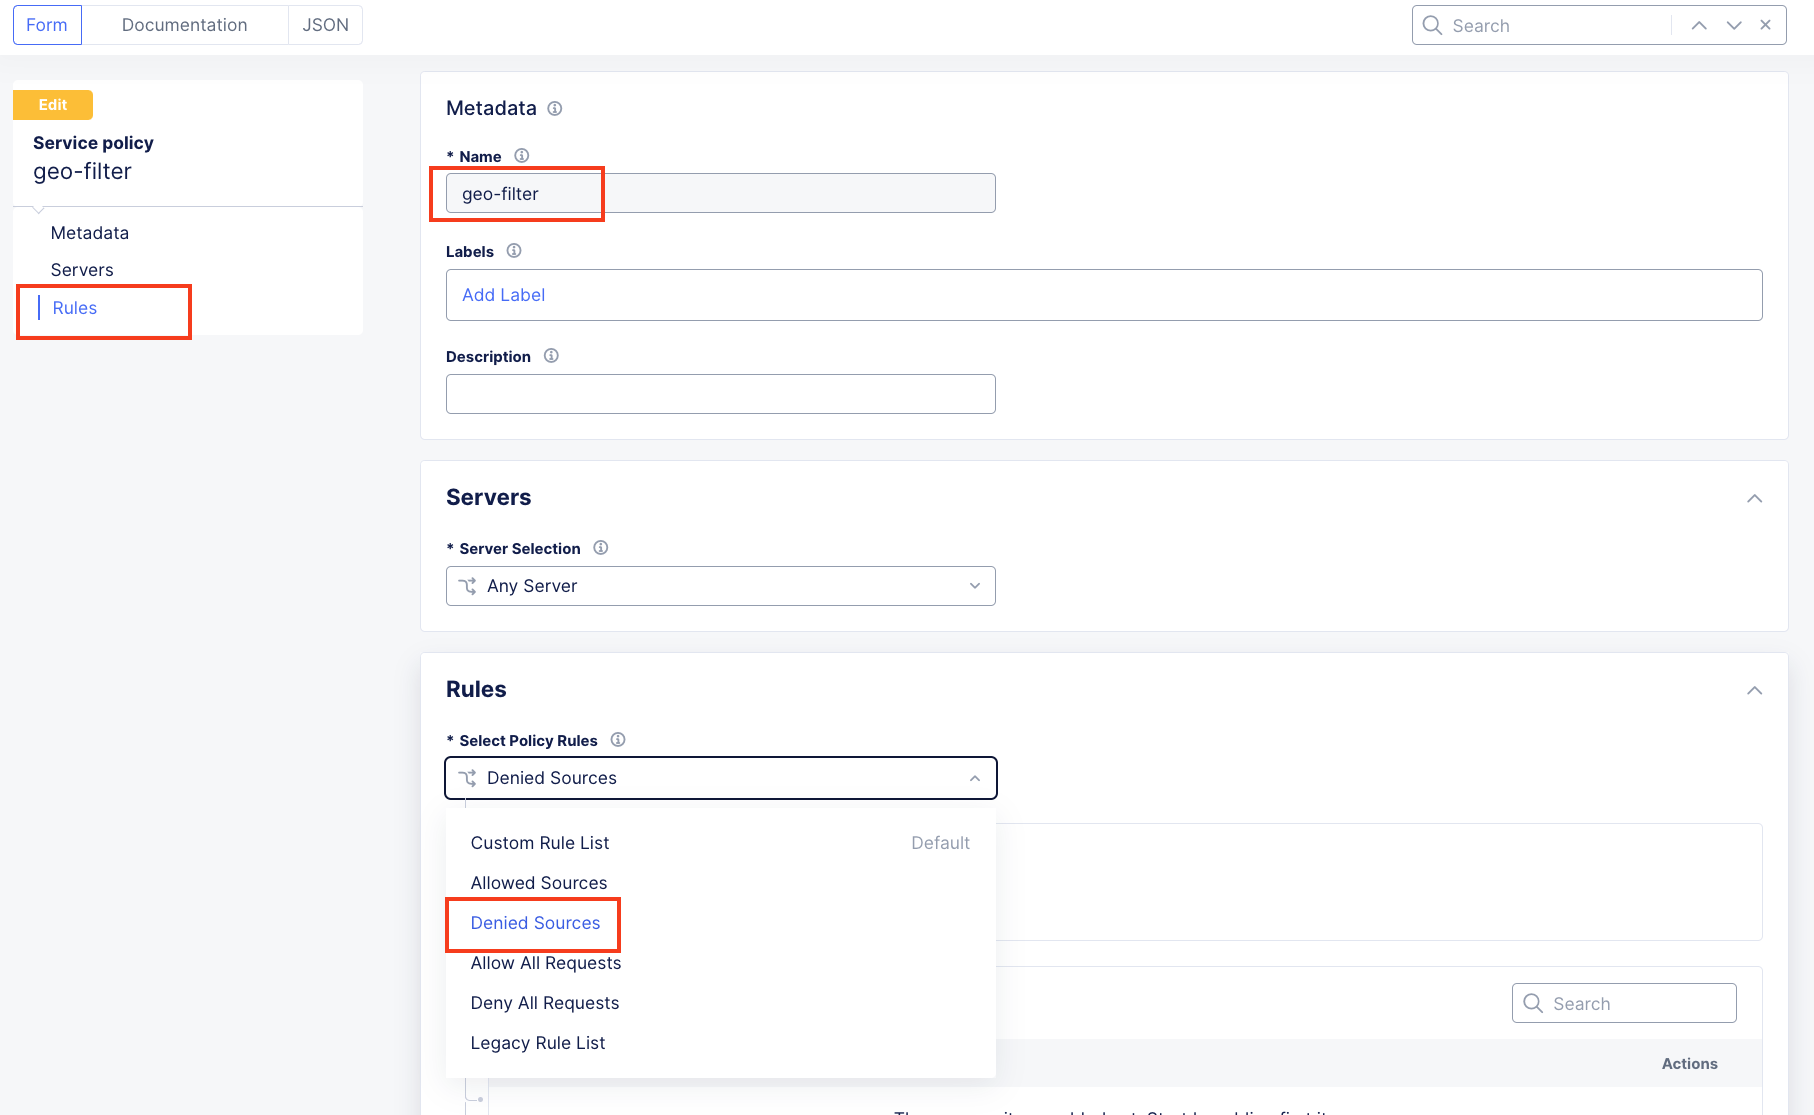This screenshot has height=1115, width=1814.
Task: Click the info icon beside Description
Action: pos(551,356)
